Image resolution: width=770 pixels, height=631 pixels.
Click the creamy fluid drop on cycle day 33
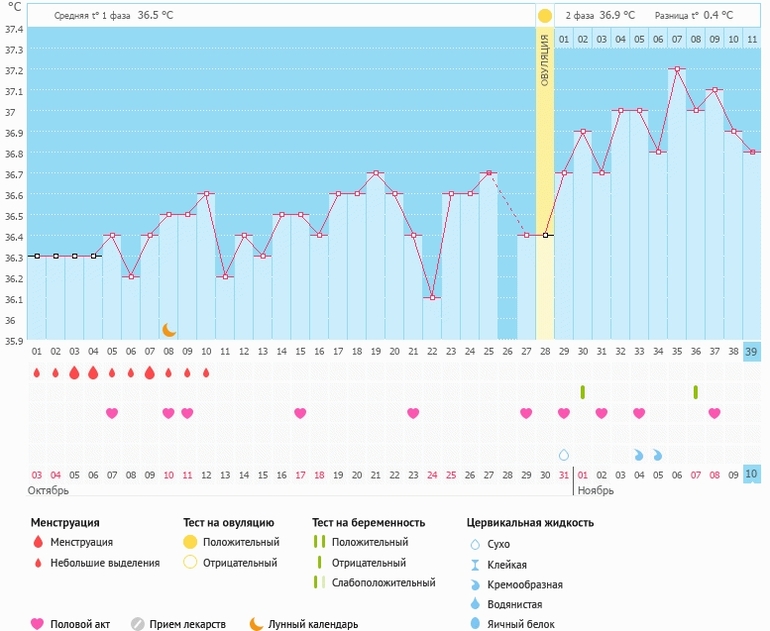tap(639, 454)
